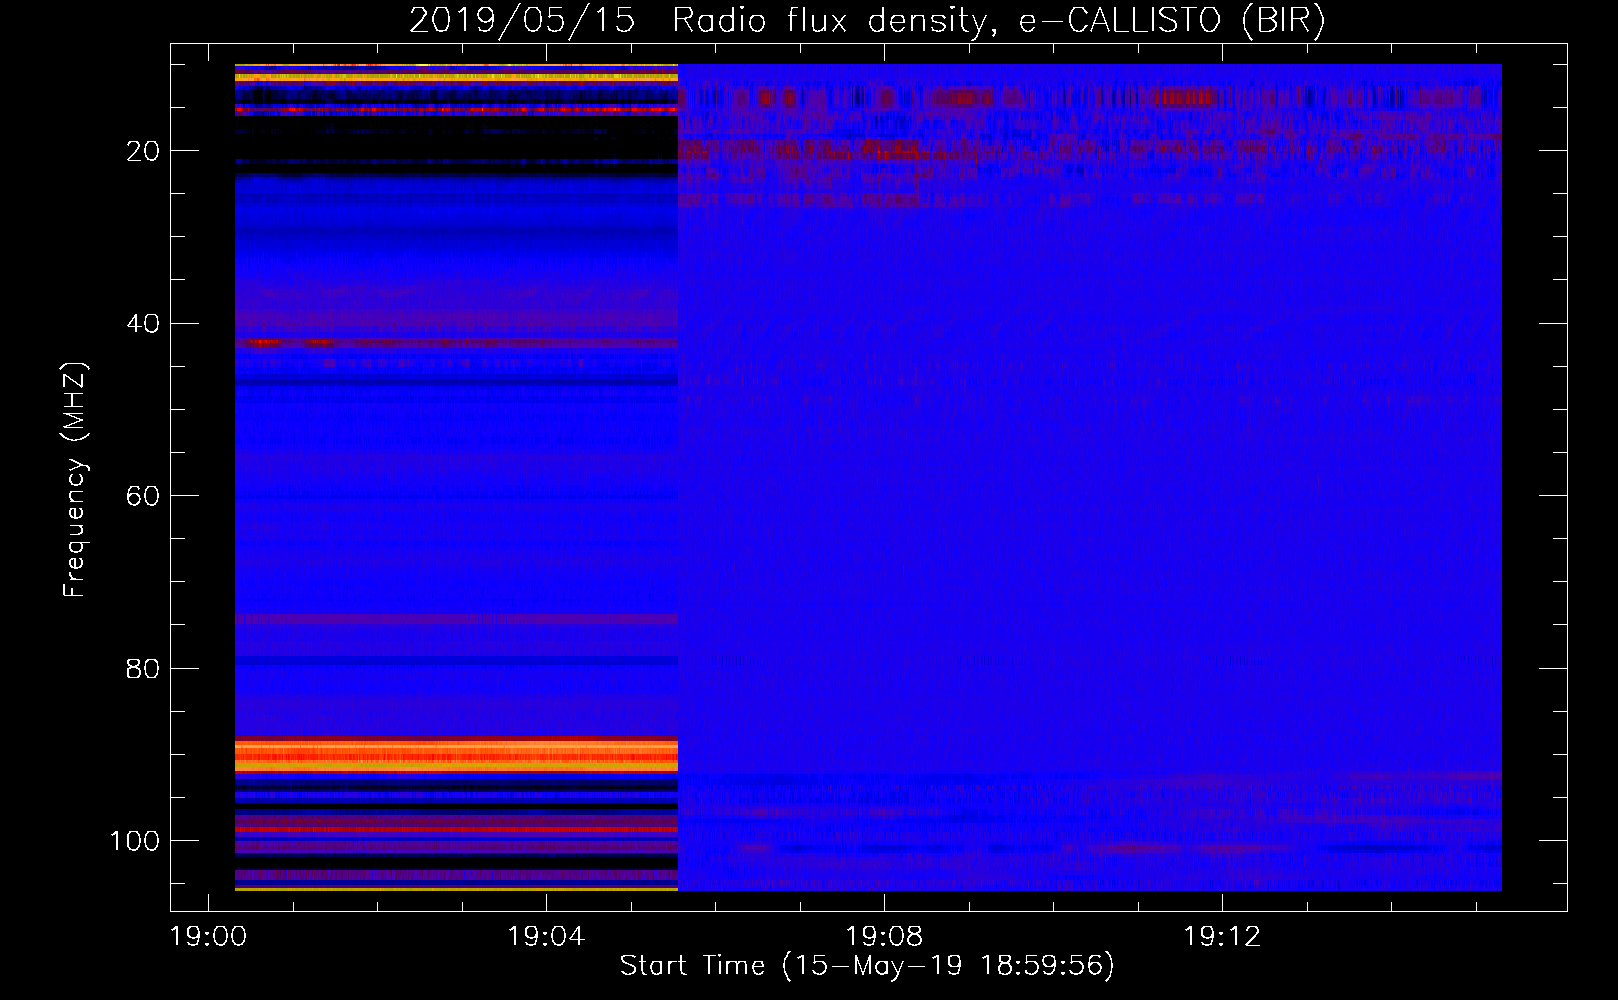
Task: Click the bright orange band near 90 MHz
Action: [456, 754]
